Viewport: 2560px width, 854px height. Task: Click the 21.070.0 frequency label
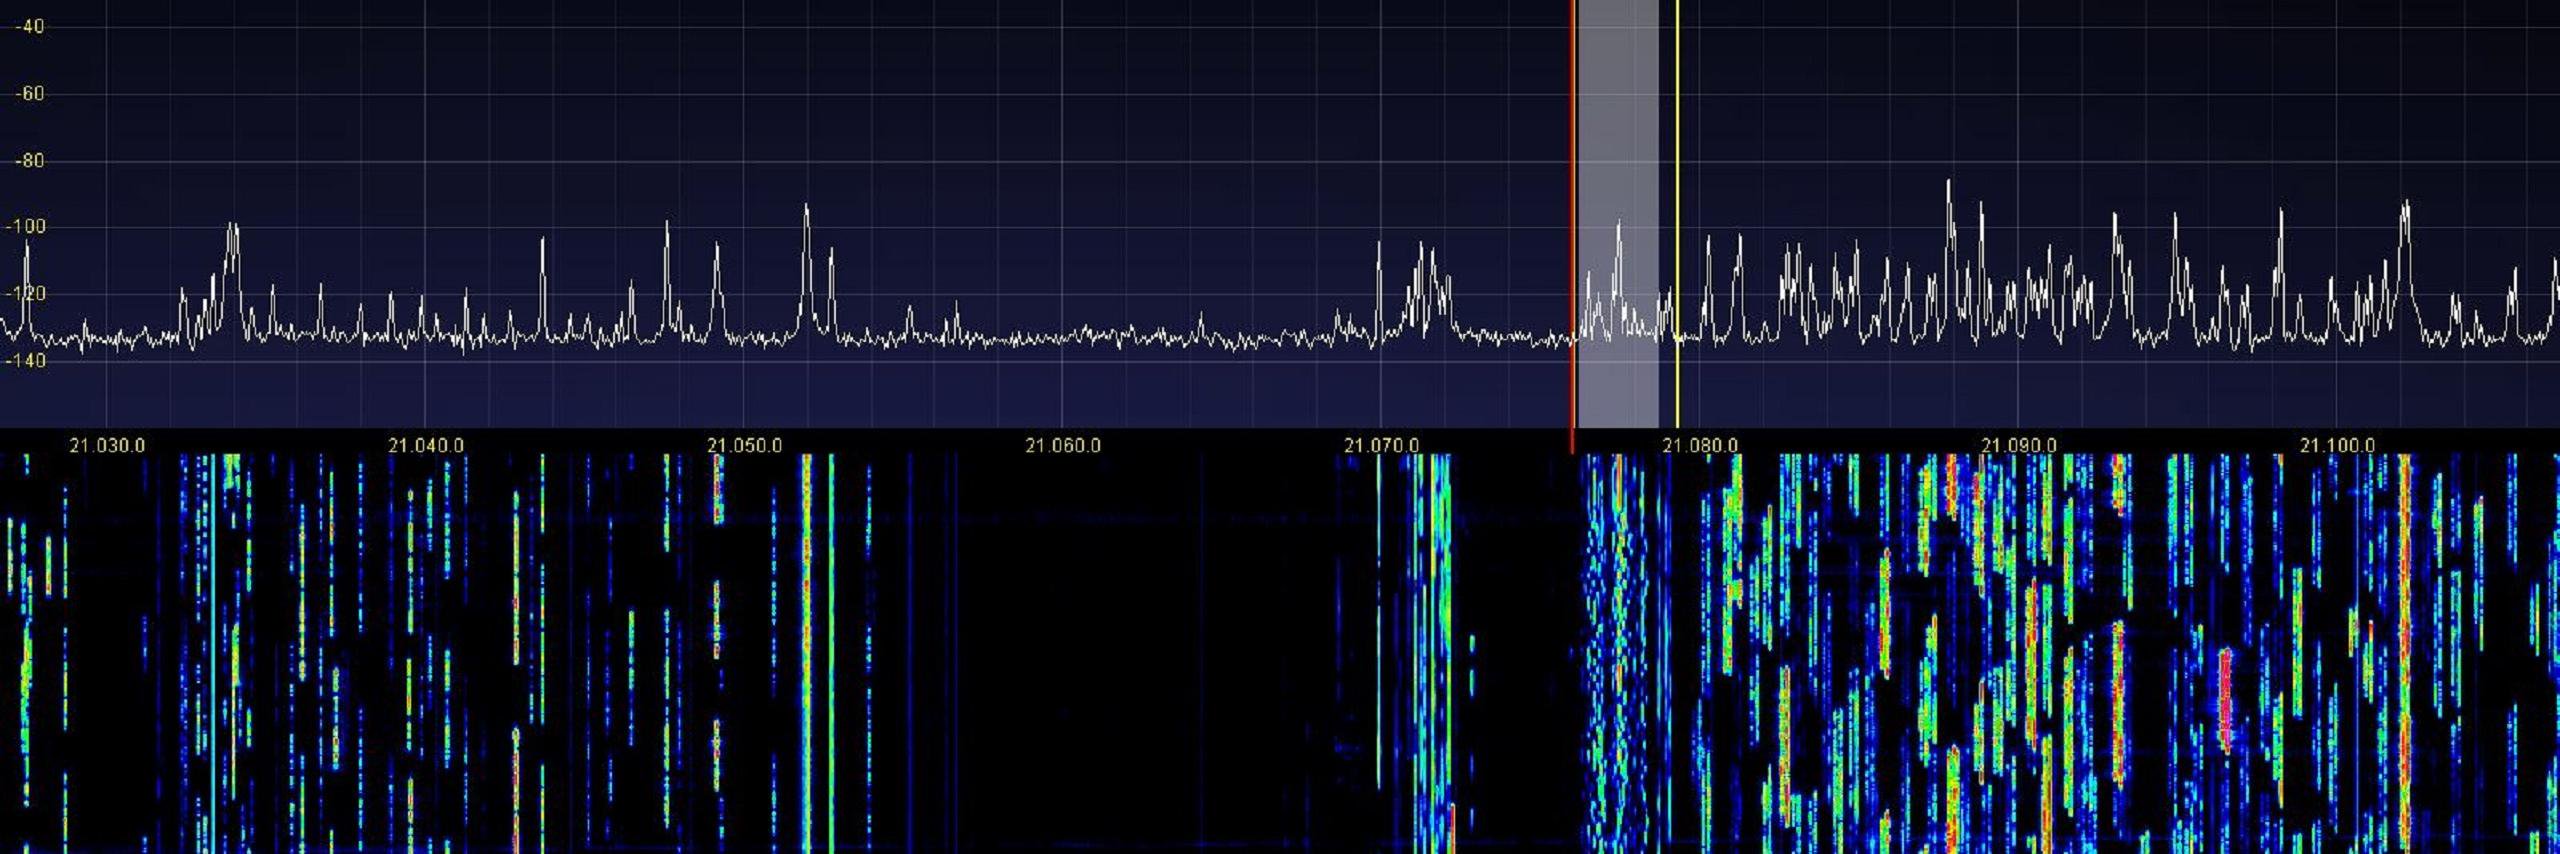coord(1381,445)
